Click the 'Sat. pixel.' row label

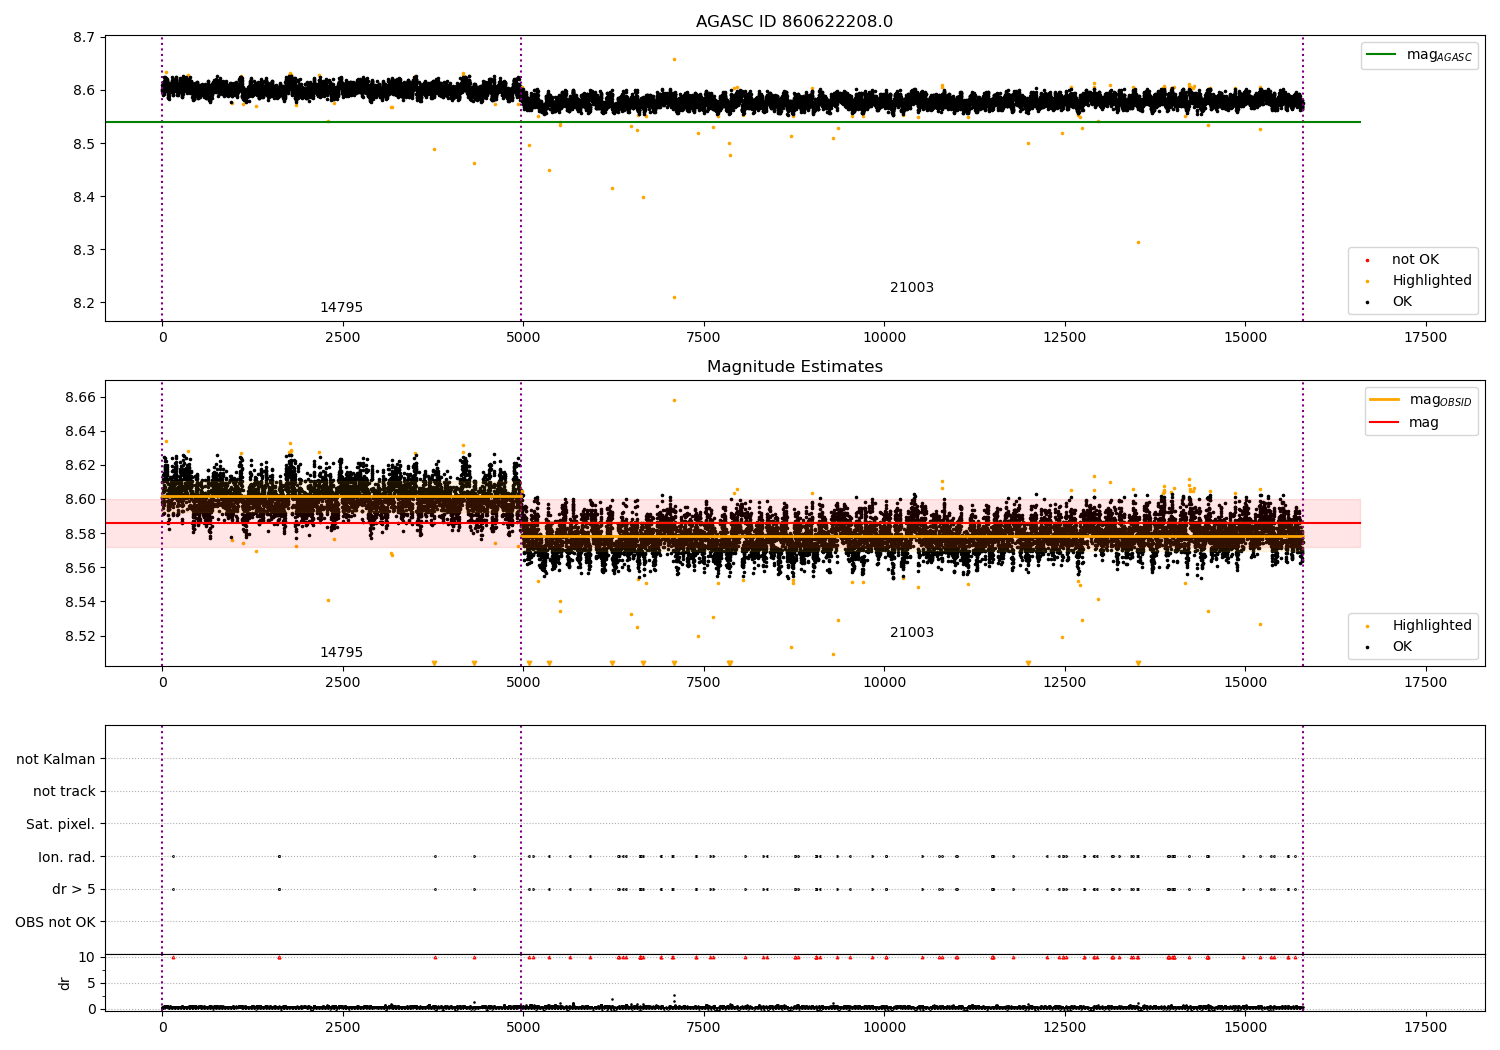pyautogui.click(x=61, y=825)
